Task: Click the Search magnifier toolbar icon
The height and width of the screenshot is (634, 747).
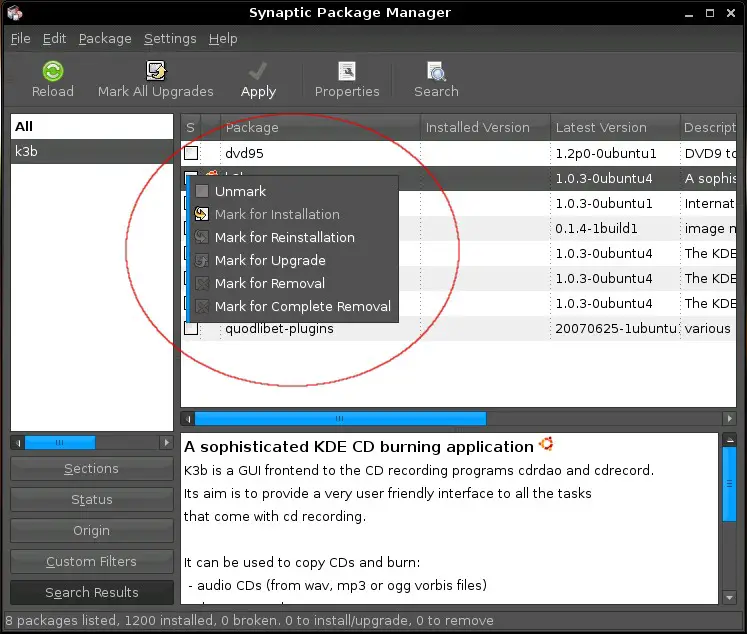Action: [x=436, y=71]
